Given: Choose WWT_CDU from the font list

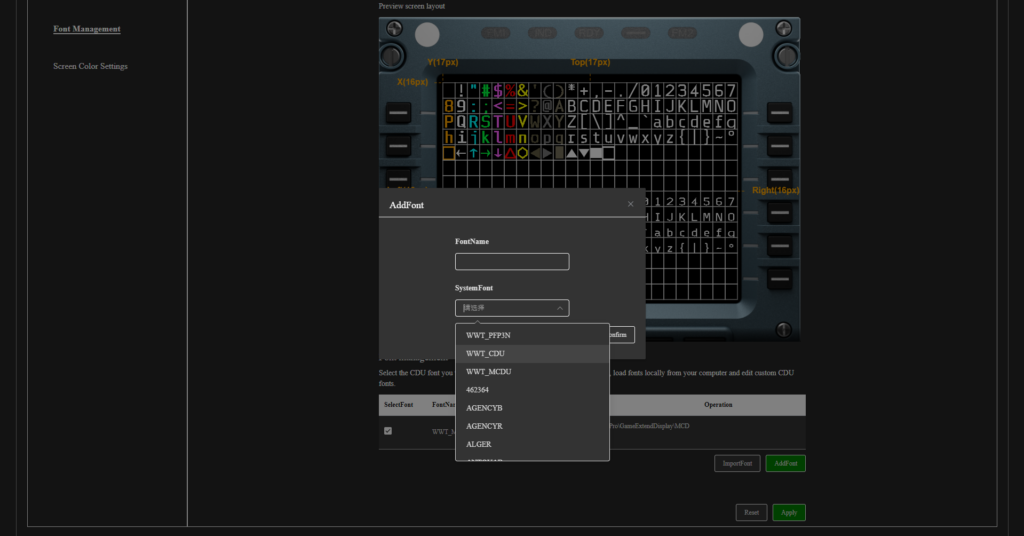Looking at the screenshot, I should [532, 354].
